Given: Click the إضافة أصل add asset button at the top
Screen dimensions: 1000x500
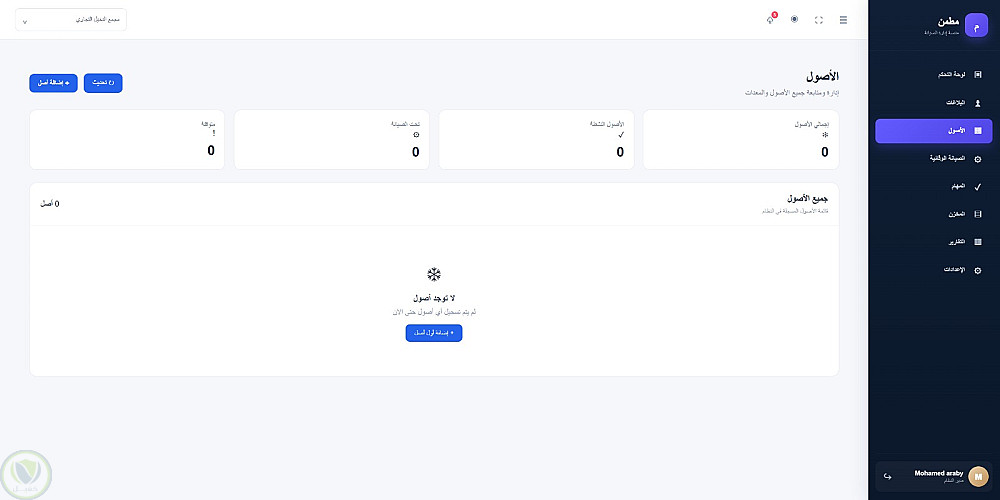Looking at the screenshot, I should (x=54, y=83).
